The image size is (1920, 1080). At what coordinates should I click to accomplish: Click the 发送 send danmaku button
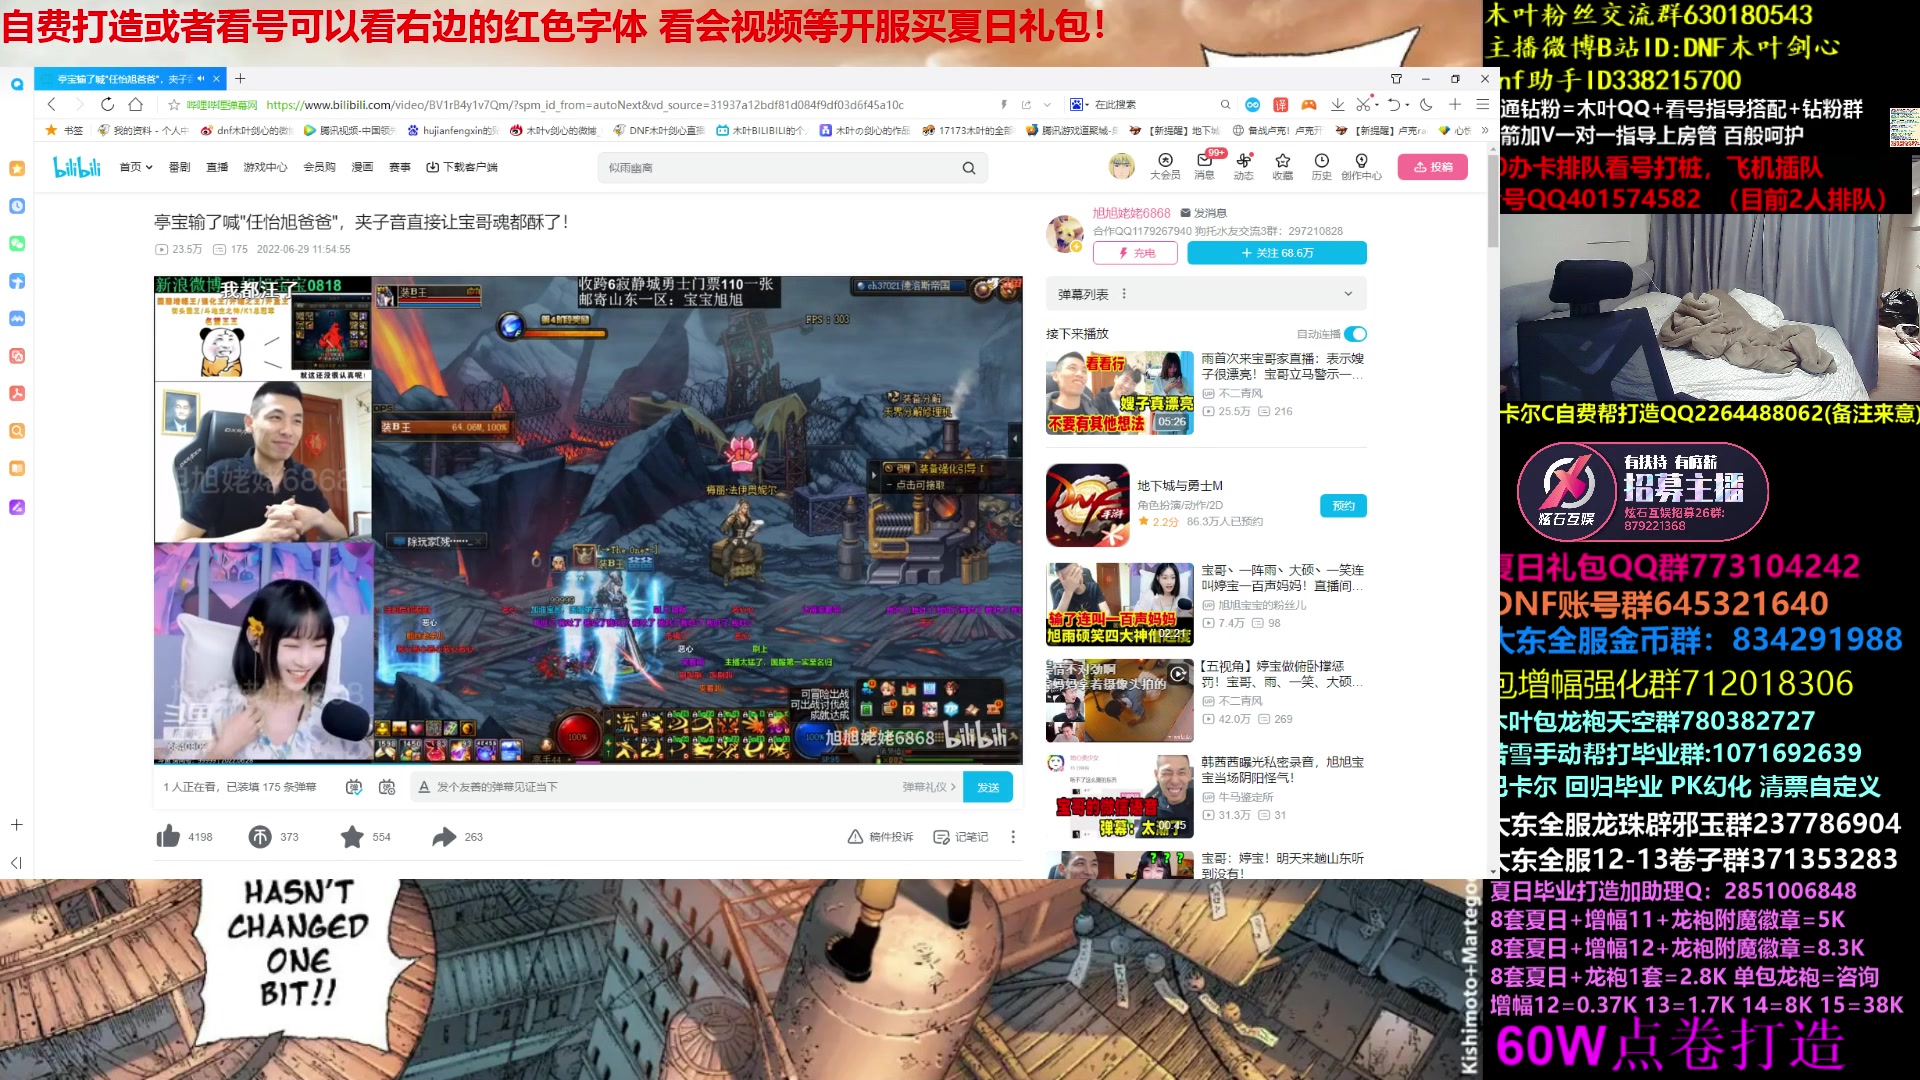[x=988, y=787]
